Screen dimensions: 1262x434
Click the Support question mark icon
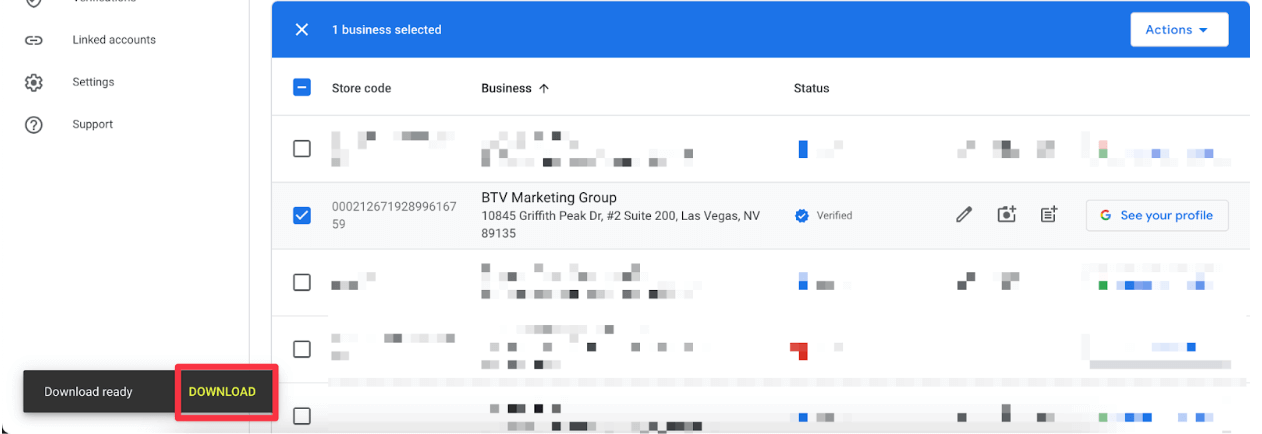pos(34,125)
